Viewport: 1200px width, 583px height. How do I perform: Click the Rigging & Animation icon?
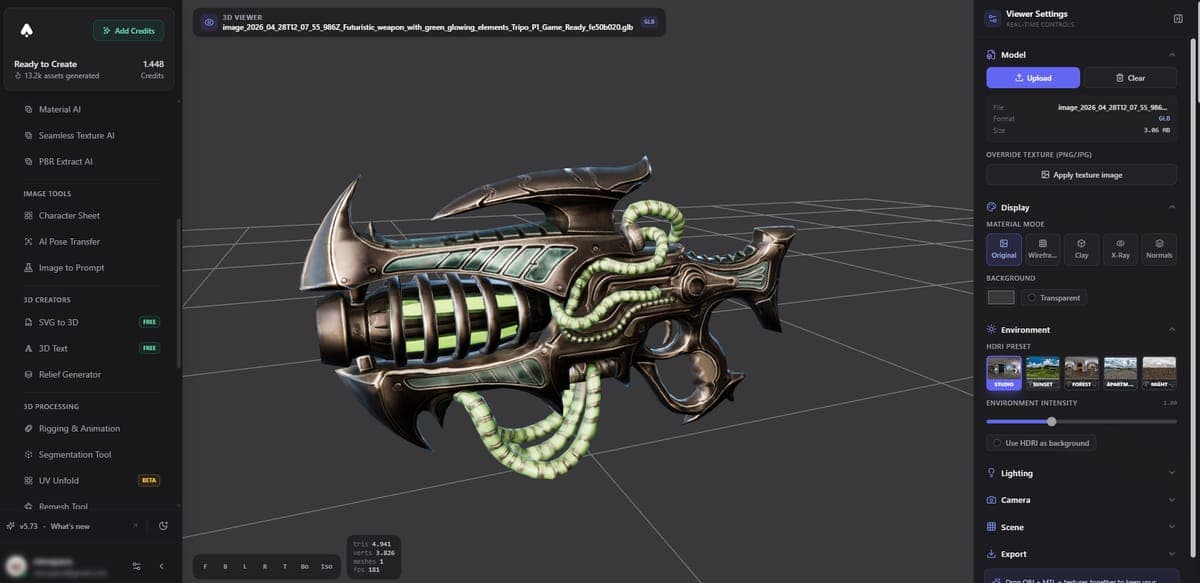point(28,428)
